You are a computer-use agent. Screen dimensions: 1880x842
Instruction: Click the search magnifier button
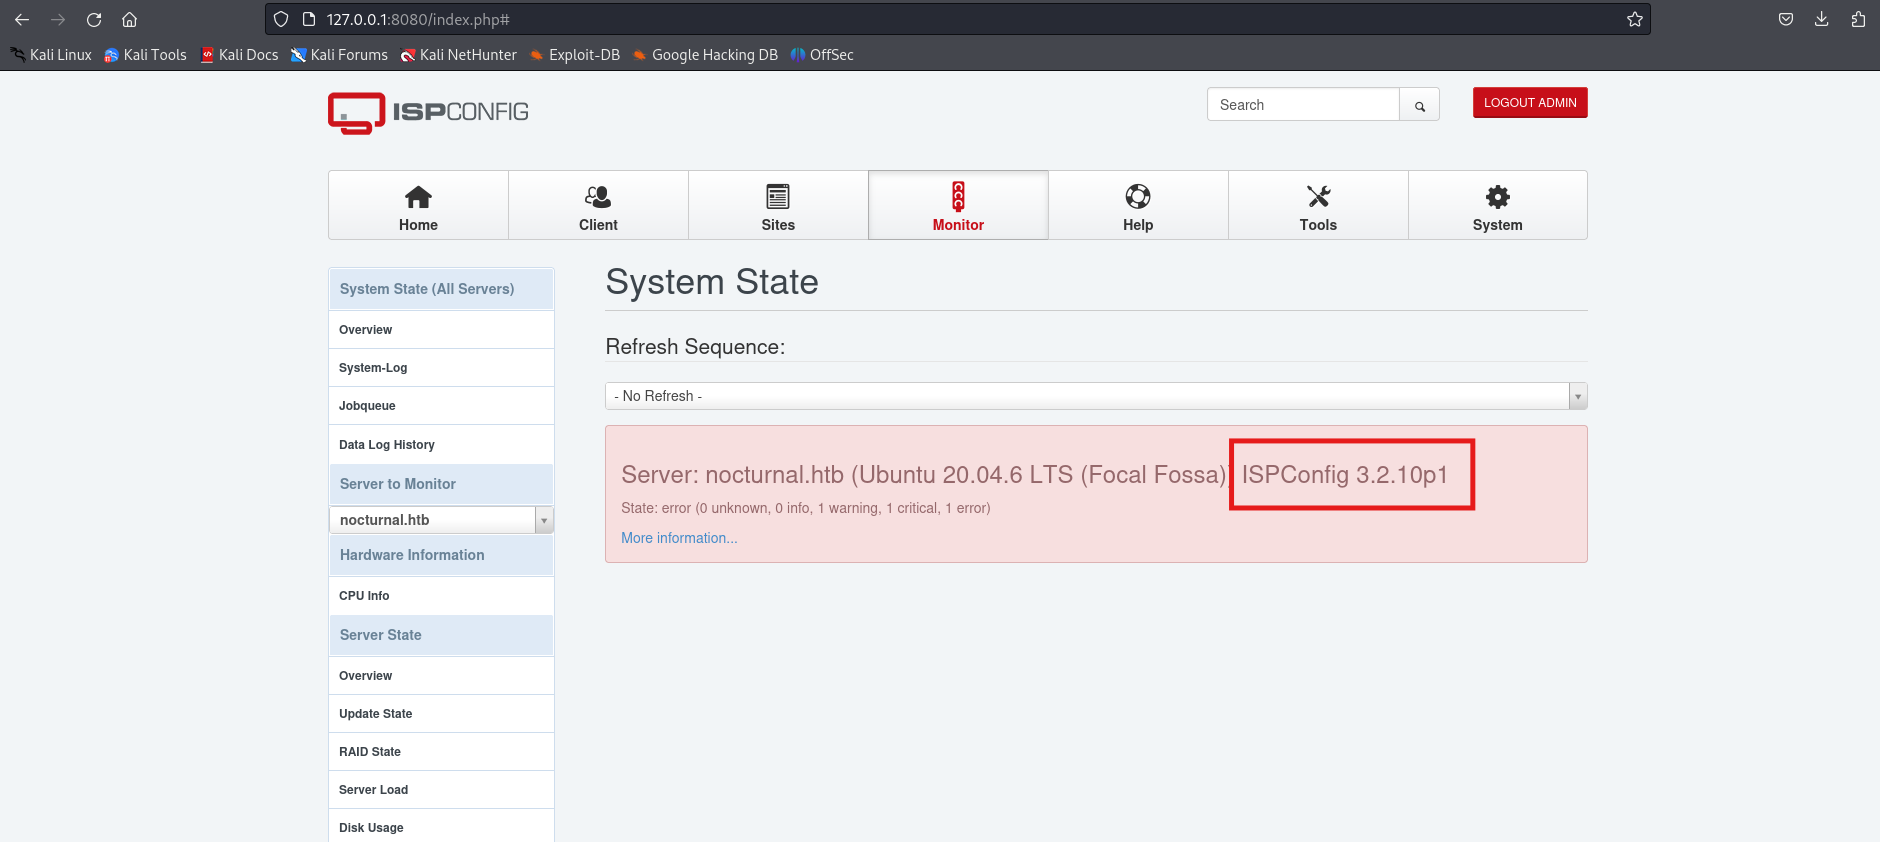click(1419, 105)
